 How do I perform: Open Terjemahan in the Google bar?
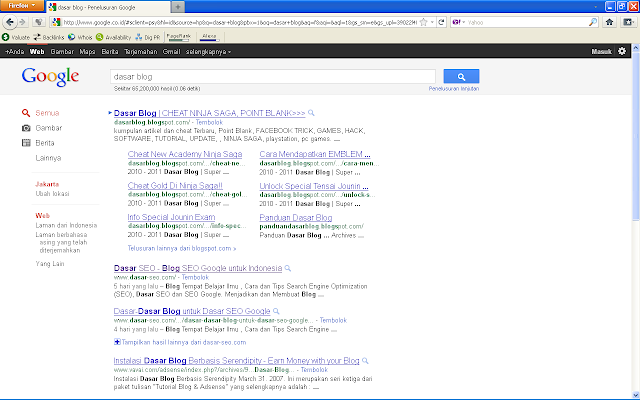click(140, 51)
